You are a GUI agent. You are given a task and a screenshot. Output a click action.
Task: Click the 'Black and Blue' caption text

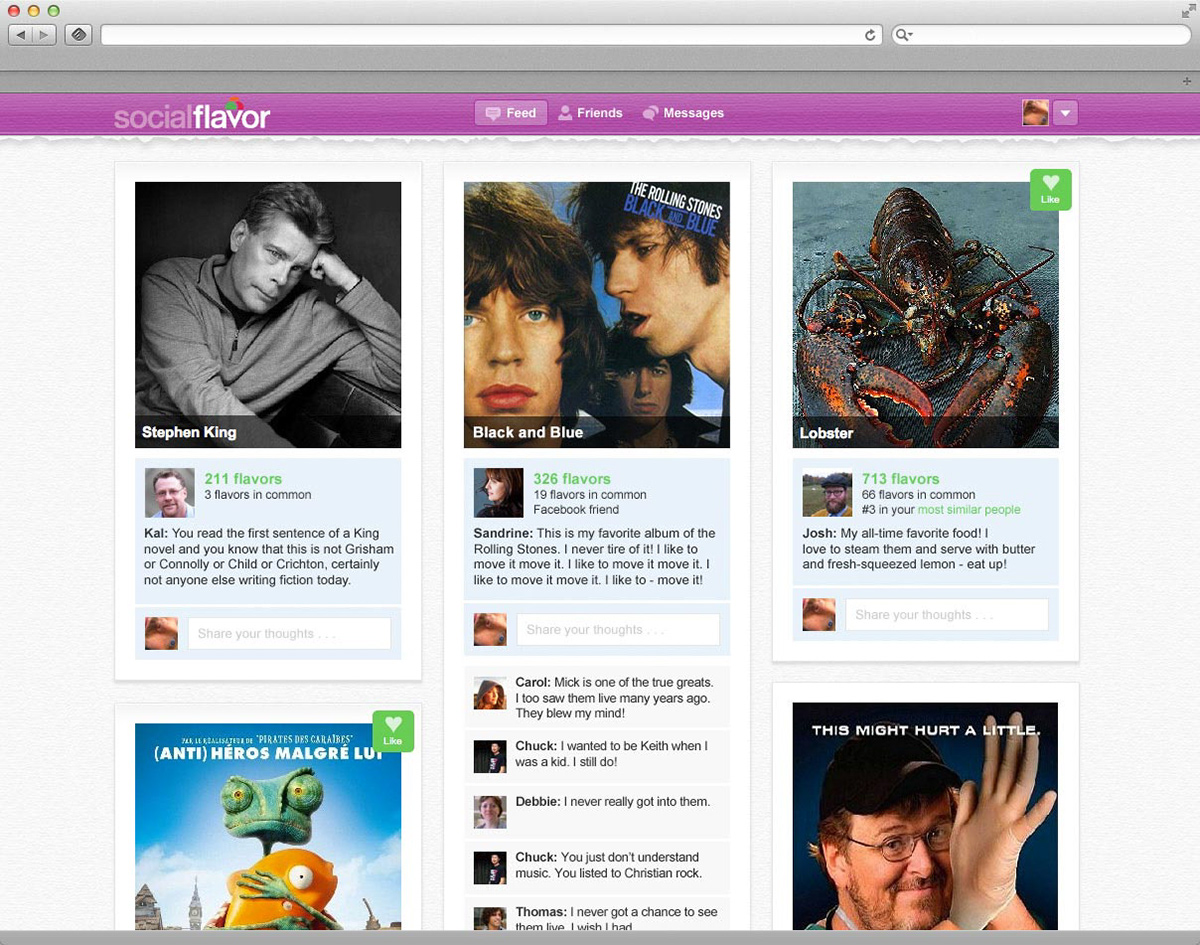tap(527, 433)
